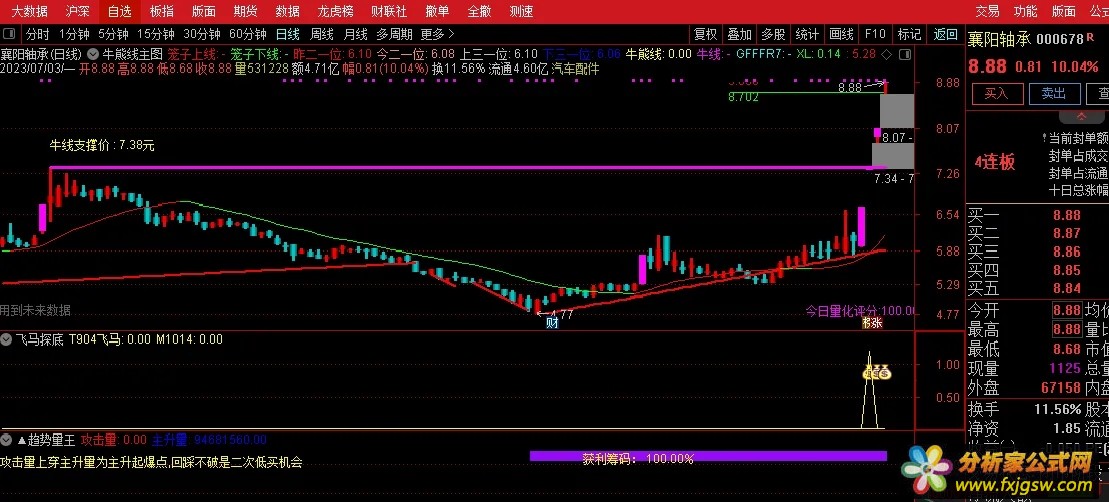The height and width of the screenshot is (502, 1109).
Task: Click the 买一 price 8.88
Action: pyautogui.click(x=1067, y=216)
